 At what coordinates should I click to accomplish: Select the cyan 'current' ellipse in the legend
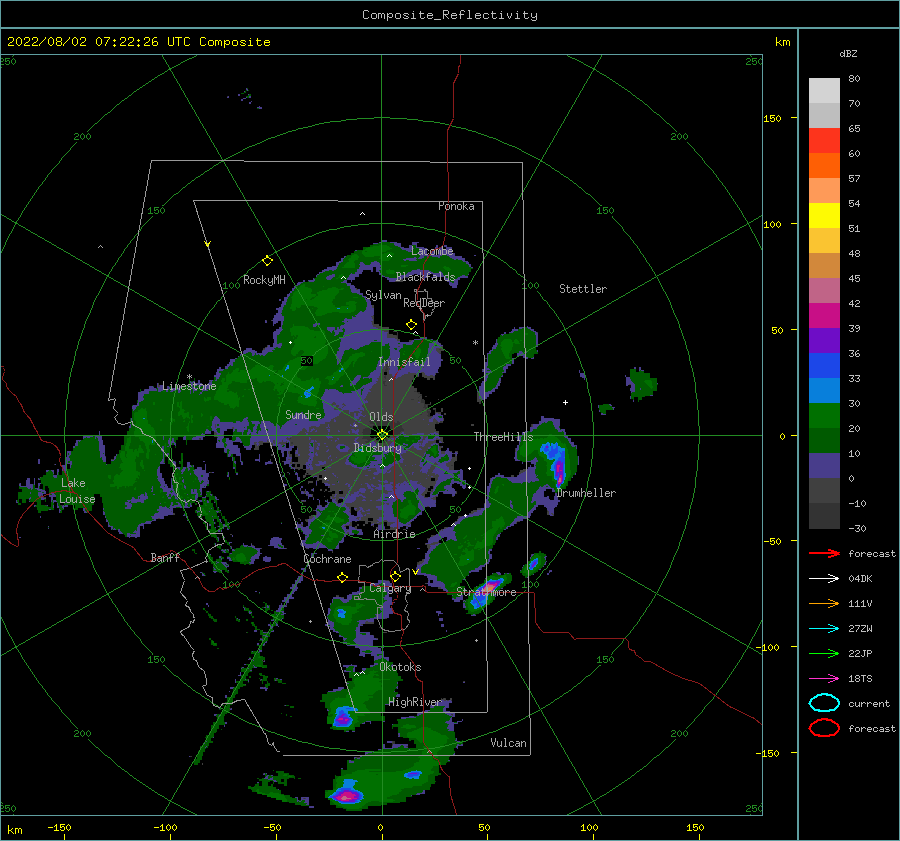(824, 703)
